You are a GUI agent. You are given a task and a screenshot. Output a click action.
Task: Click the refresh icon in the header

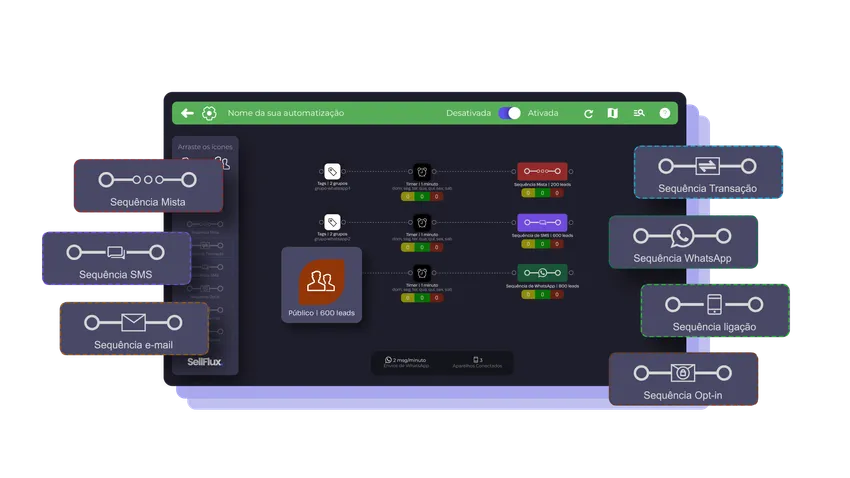point(588,113)
